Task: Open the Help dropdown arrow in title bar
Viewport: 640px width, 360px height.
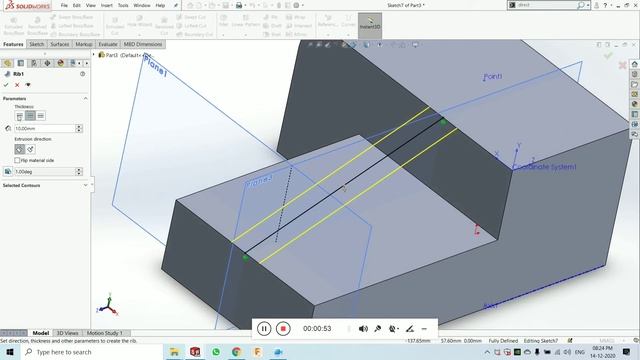Action: tap(611, 5)
